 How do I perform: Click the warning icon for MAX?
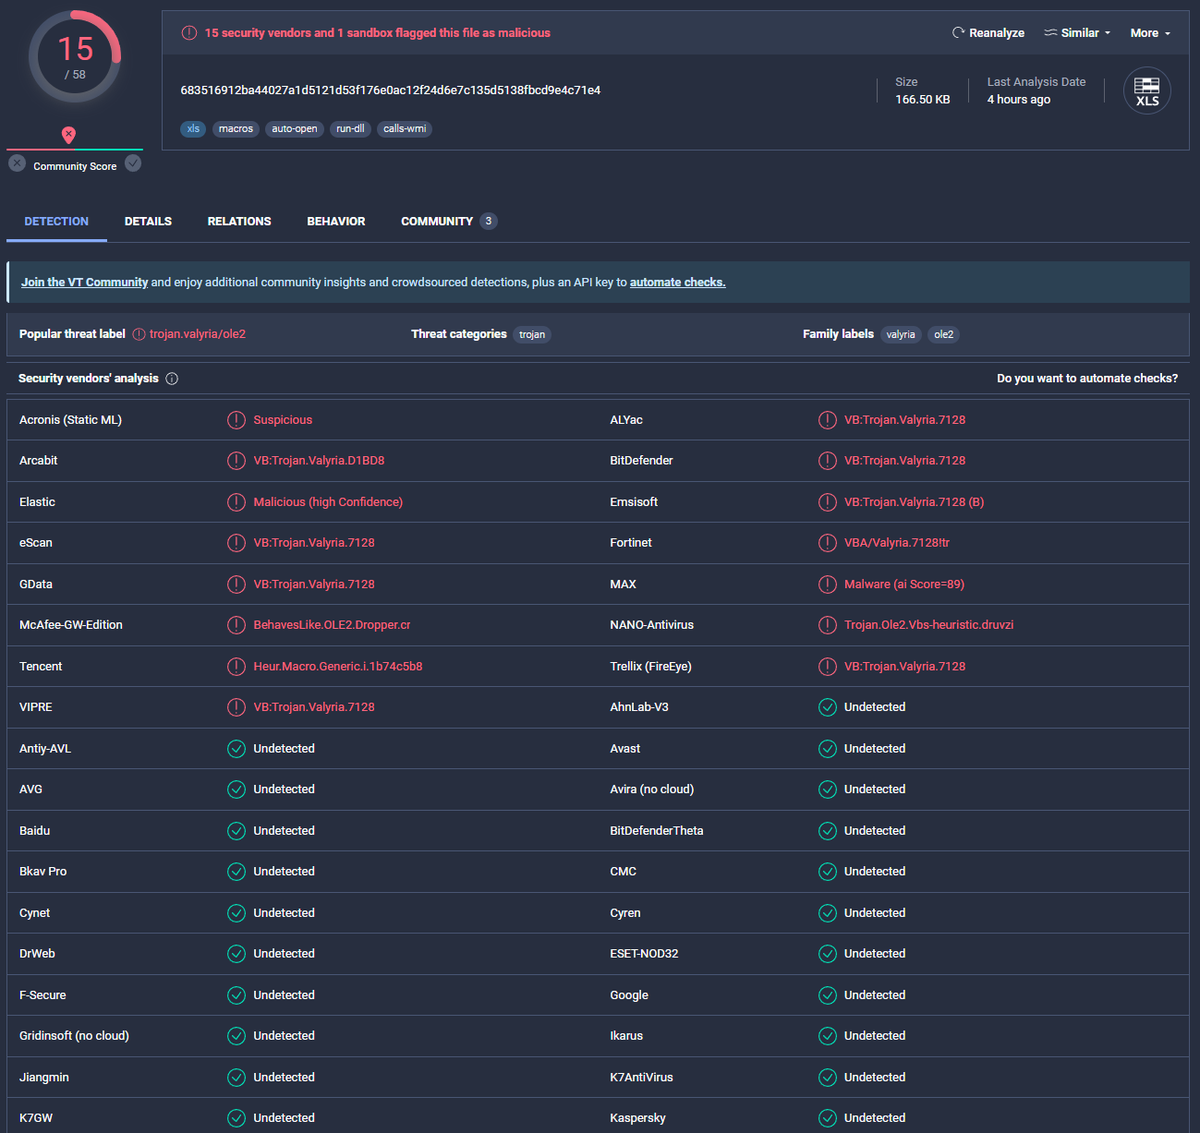point(827,584)
